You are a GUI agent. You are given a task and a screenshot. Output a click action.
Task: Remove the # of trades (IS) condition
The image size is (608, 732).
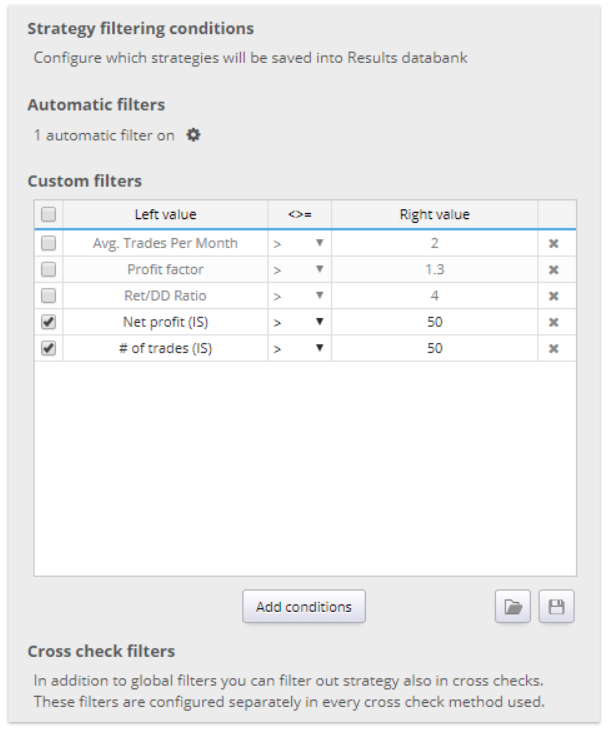click(x=553, y=348)
